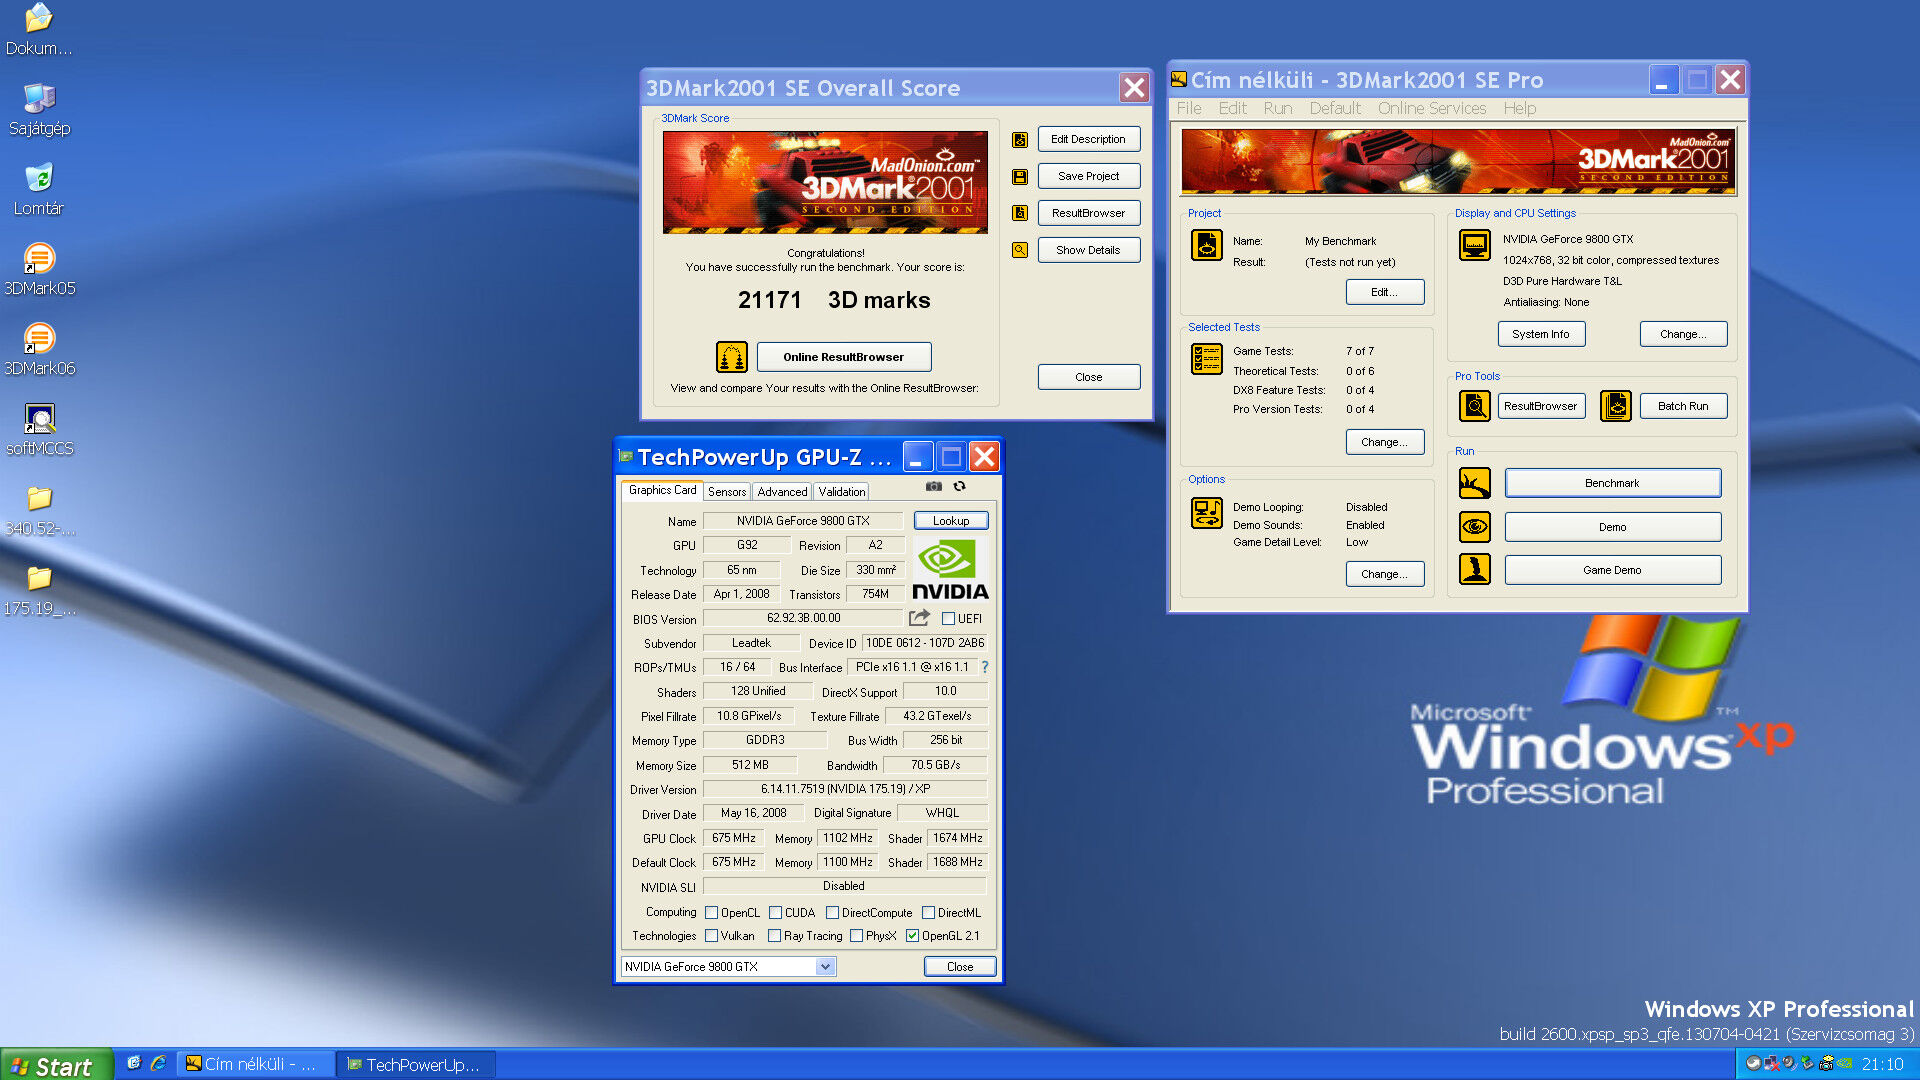Click the System Info button

tap(1541, 334)
